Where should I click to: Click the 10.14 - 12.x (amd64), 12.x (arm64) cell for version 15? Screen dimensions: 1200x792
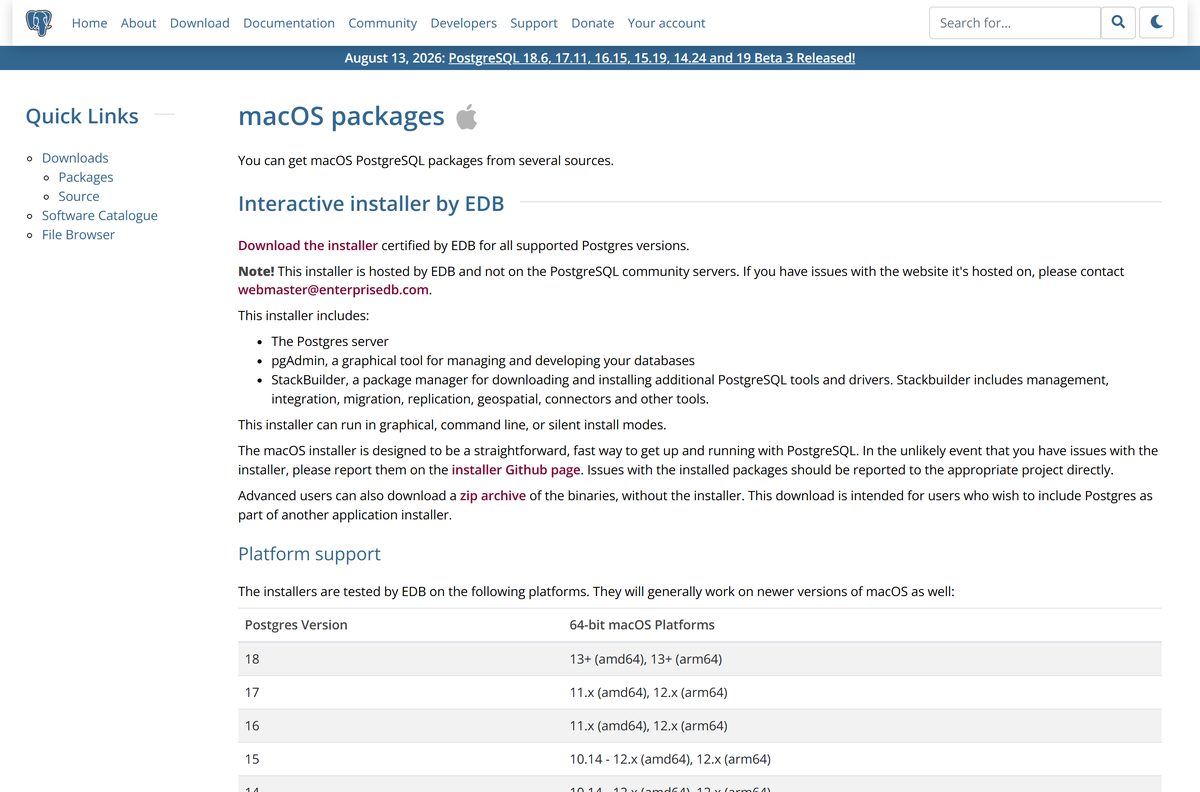(862, 760)
